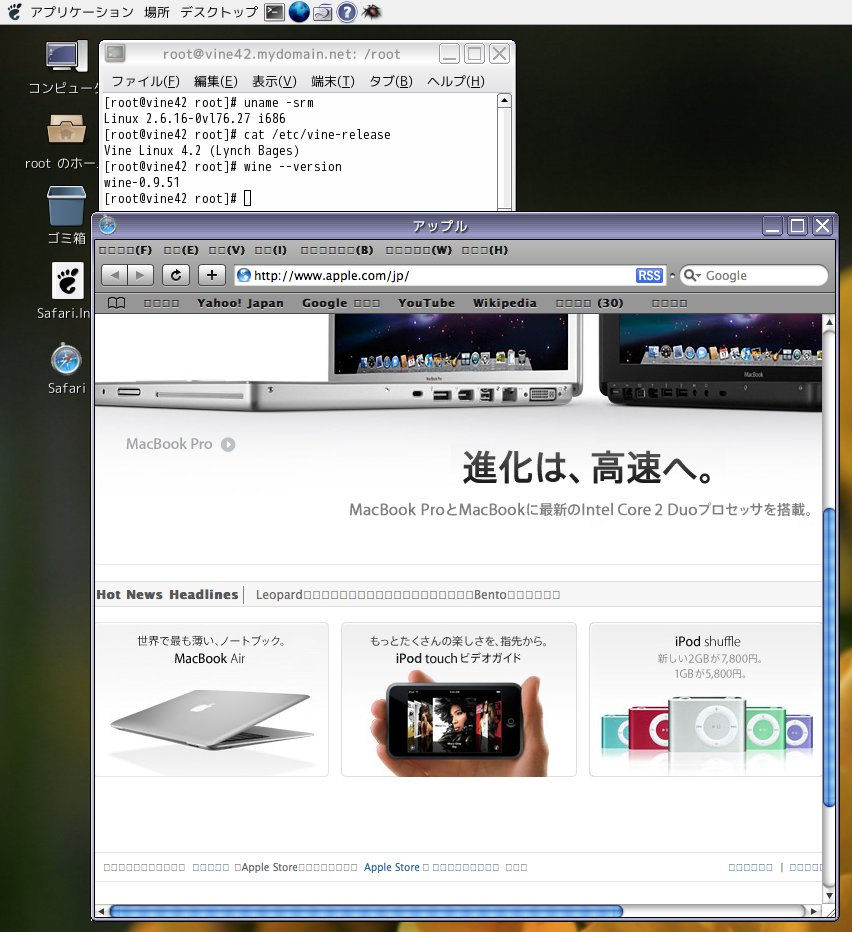Follow the MacBook Pro link on the page
Image resolution: width=852 pixels, height=932 pixels.
169,444
